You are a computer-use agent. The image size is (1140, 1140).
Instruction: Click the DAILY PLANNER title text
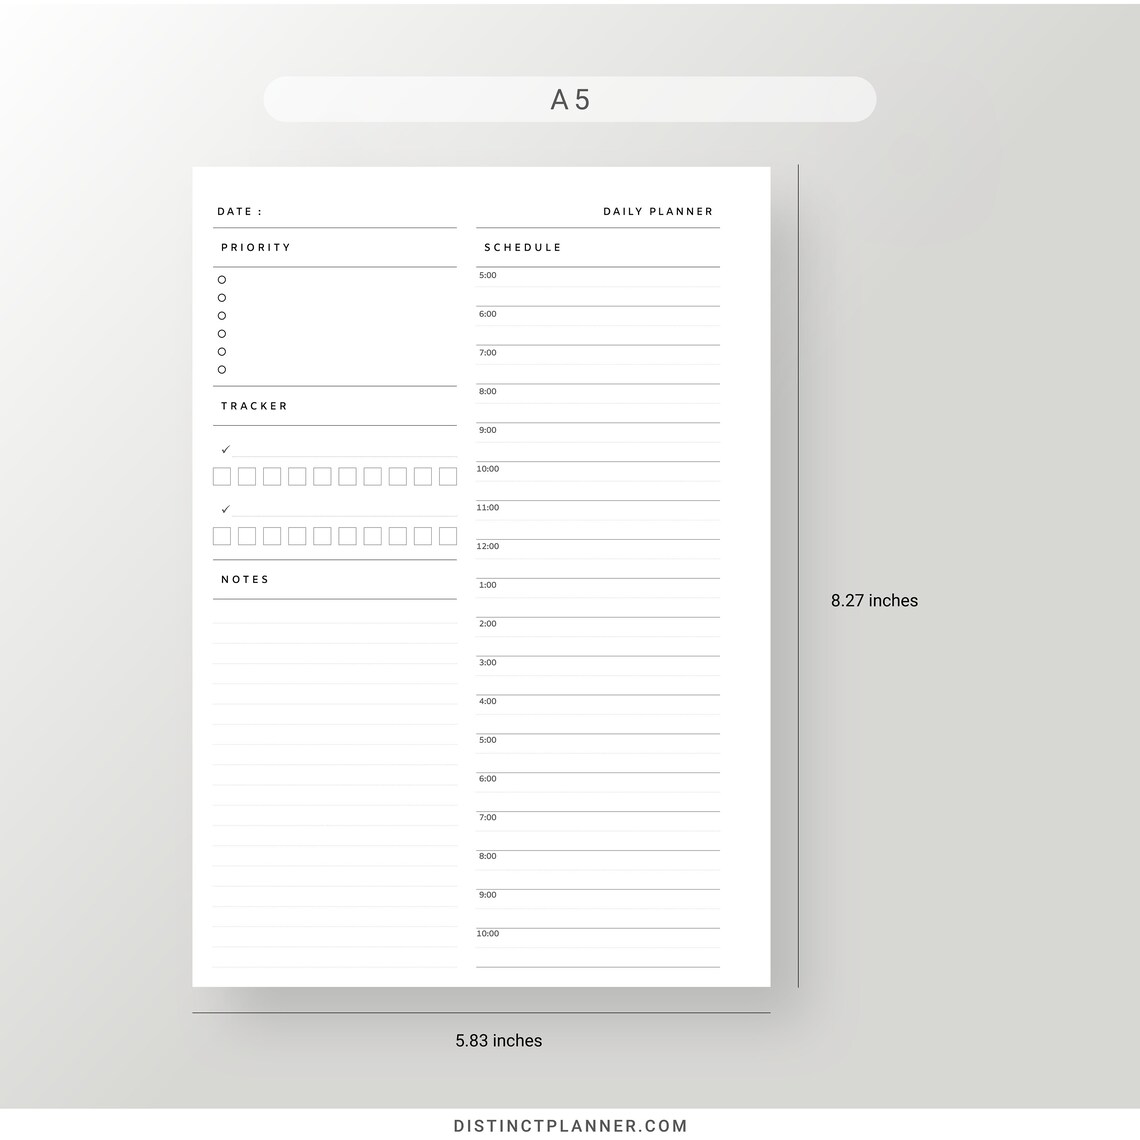click(658, 211)
